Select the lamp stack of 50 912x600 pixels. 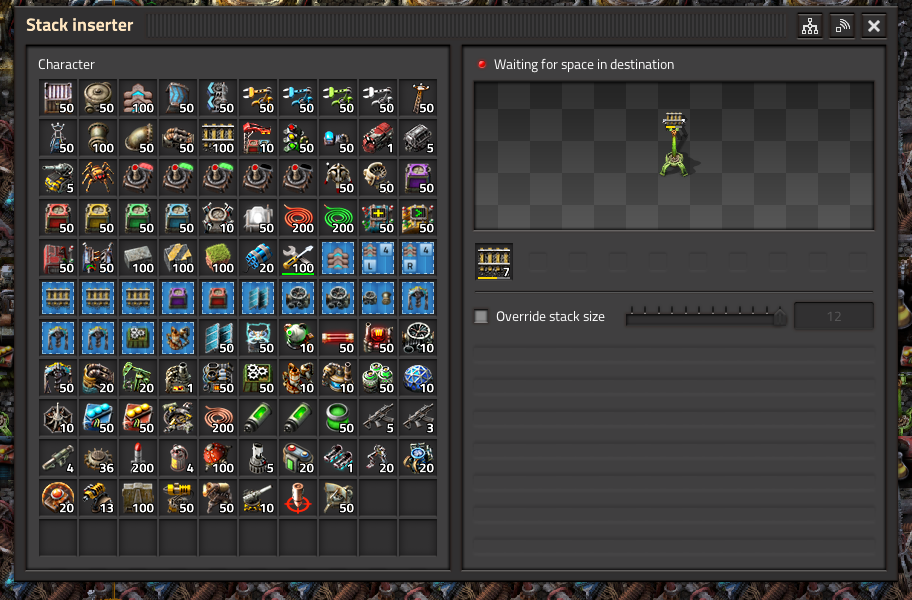click(258, 218)
